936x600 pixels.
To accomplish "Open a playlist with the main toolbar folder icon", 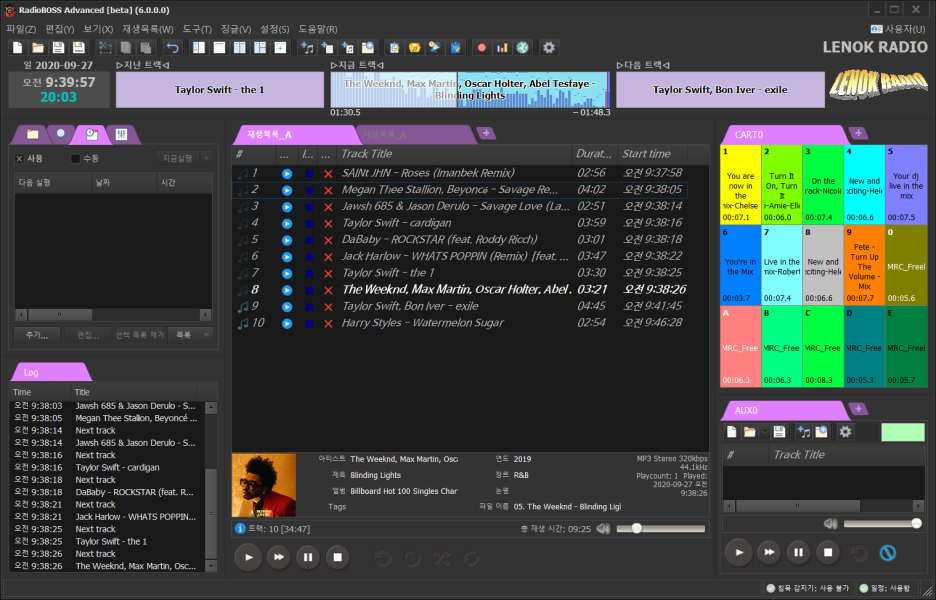I will click(38, 48).
